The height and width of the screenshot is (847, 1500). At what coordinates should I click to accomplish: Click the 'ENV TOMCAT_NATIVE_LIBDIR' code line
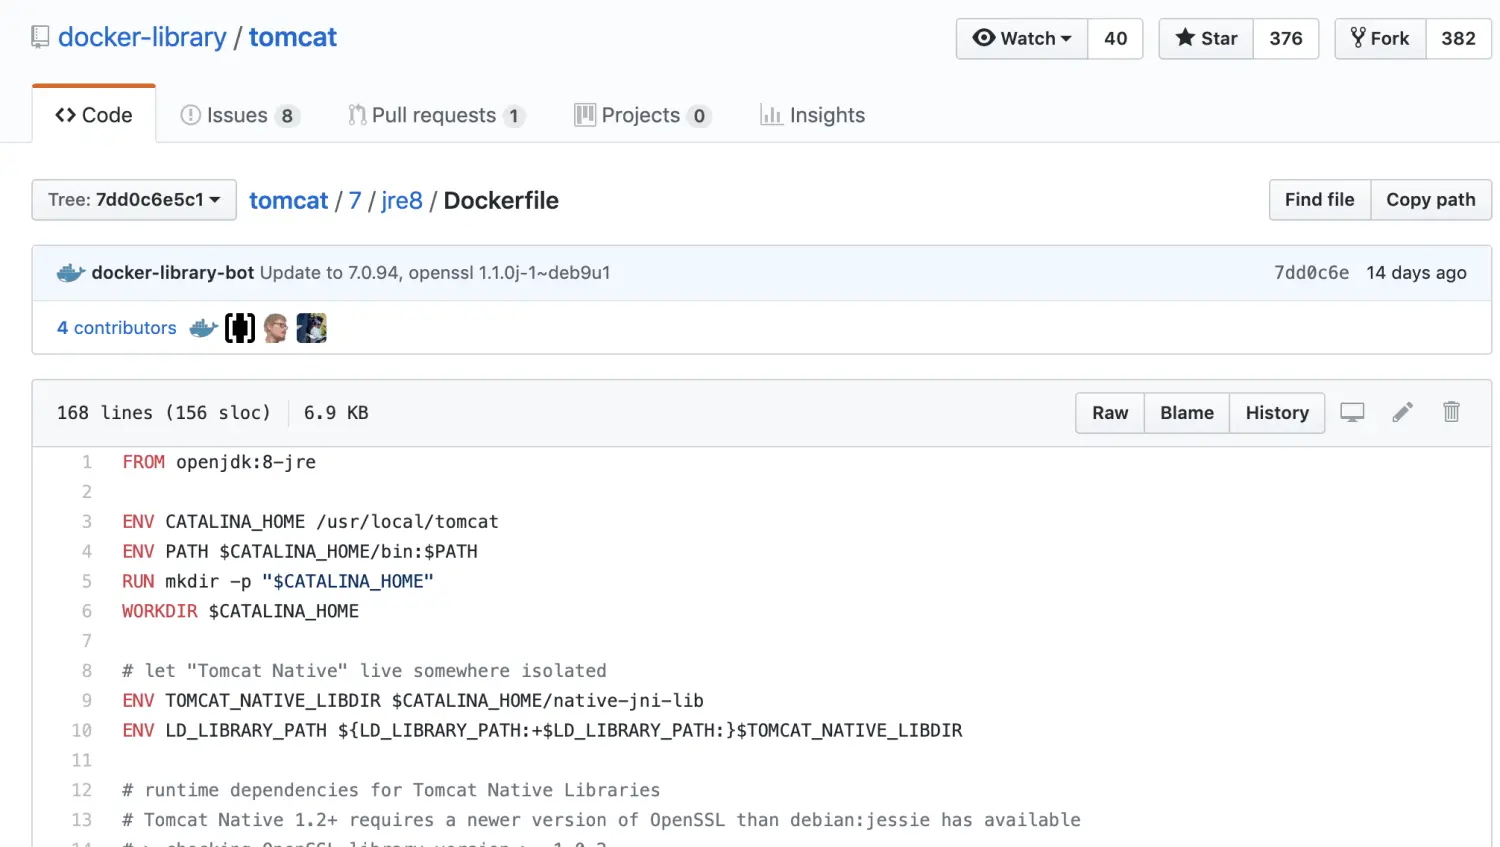(x=413, y=701)
